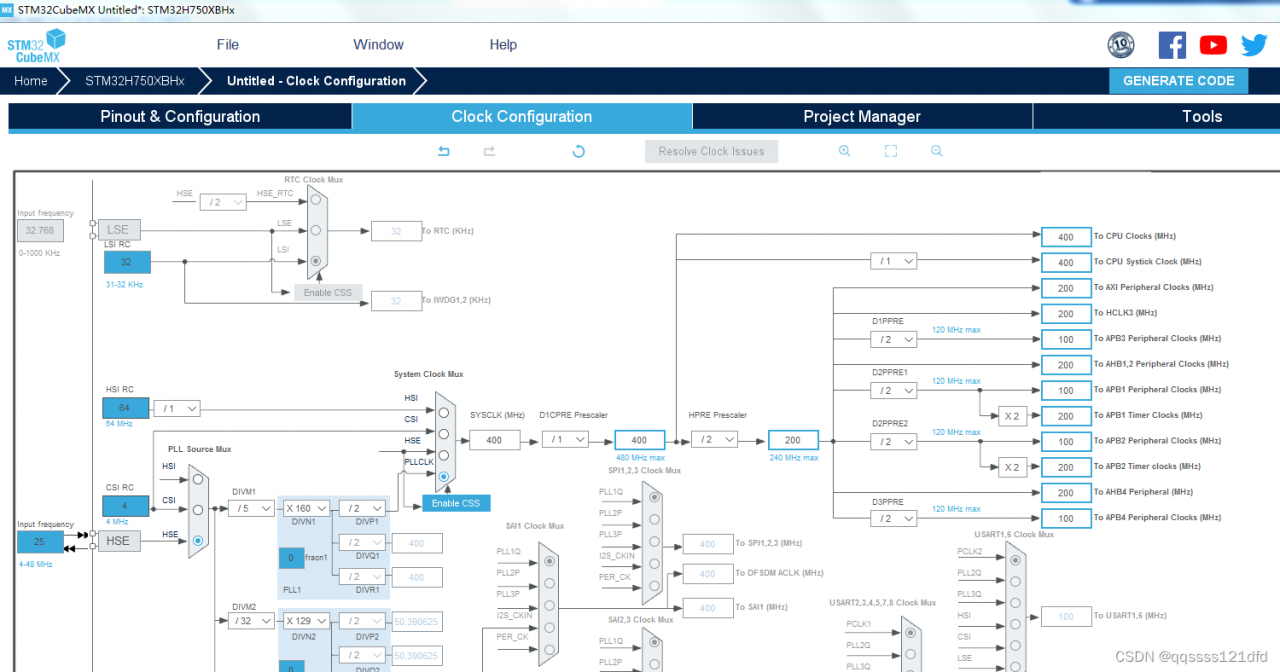Open the D3PPRE /2 dropdown

pos(893,518)
